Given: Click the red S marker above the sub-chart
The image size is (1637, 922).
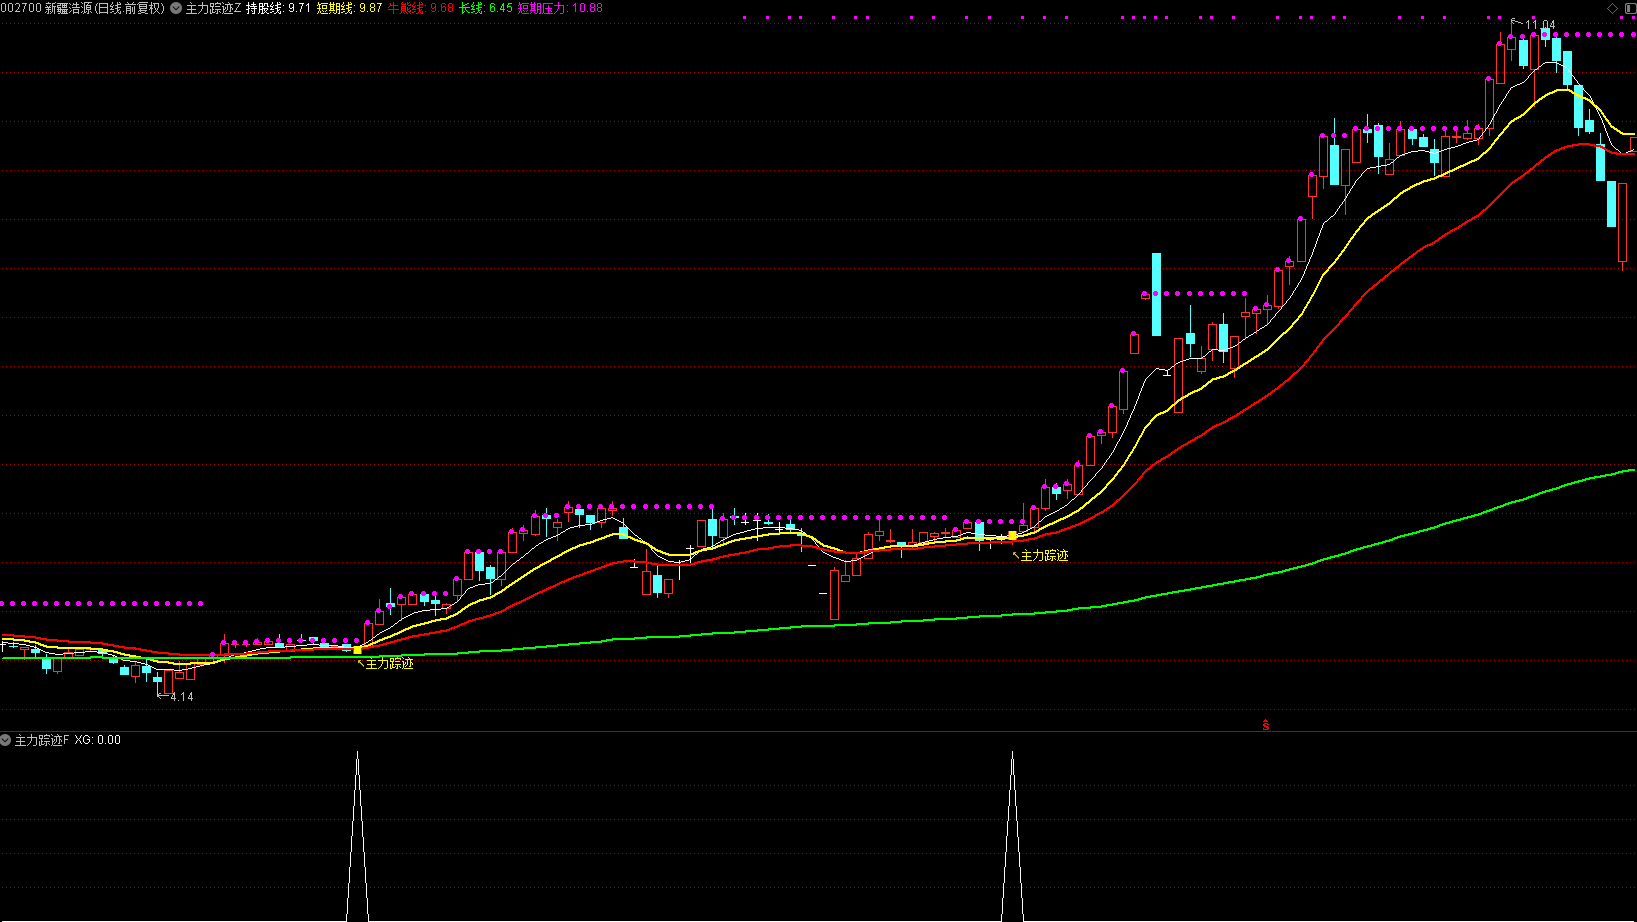Looking at the screenshot, I should (1266, 725).
